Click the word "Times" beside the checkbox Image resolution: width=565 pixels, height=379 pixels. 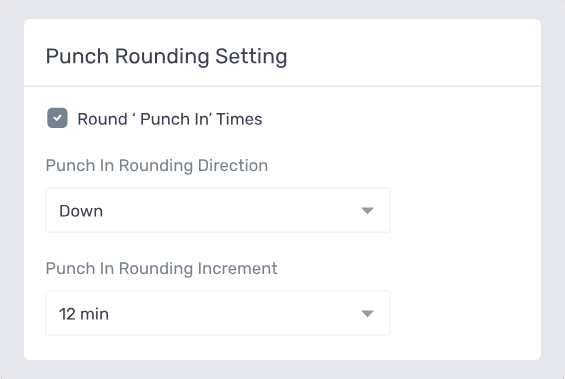click(x=239, y=119)
